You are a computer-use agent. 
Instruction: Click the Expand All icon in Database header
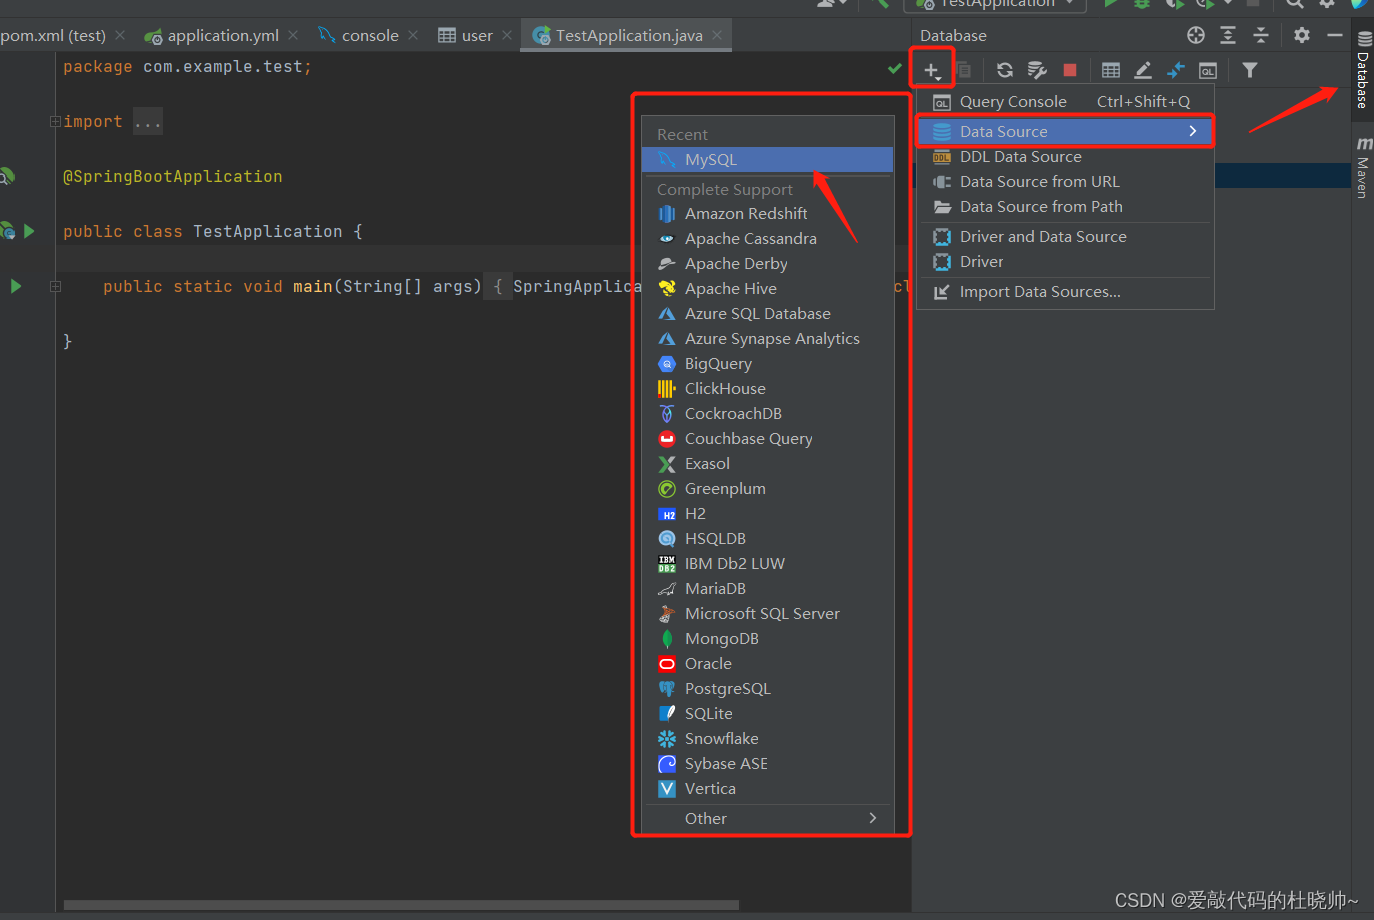1228,35
